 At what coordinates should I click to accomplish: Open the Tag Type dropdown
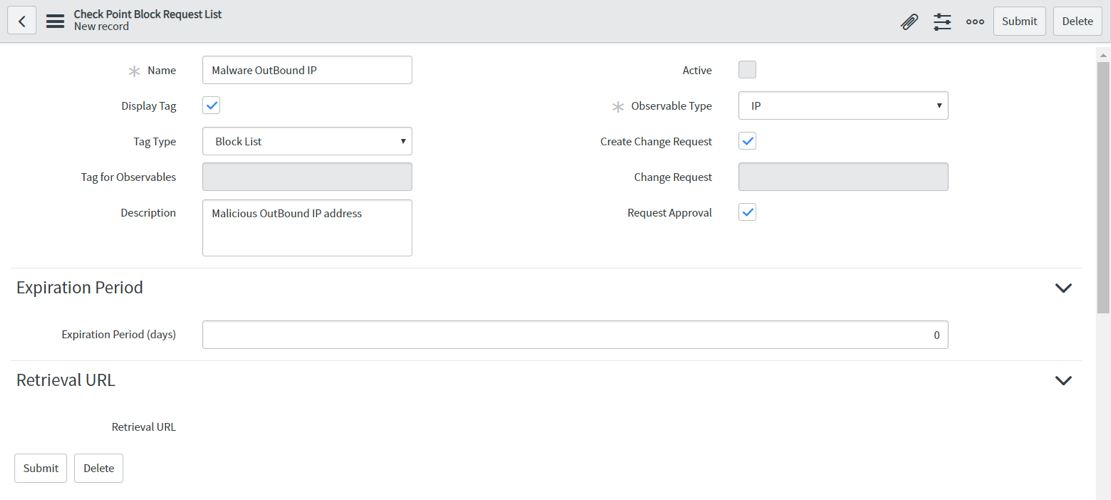[x=307, y=141]
